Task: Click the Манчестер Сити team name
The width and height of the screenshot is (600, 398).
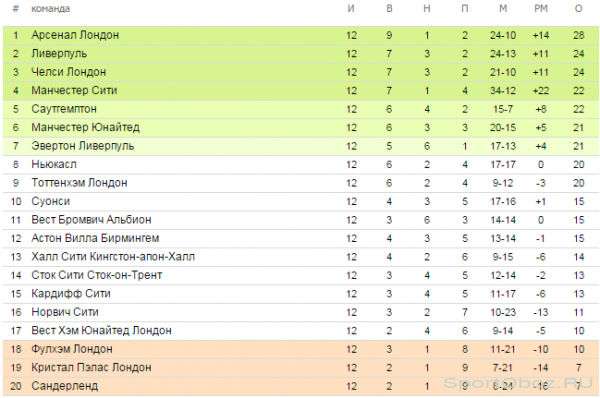Action: 74,90
